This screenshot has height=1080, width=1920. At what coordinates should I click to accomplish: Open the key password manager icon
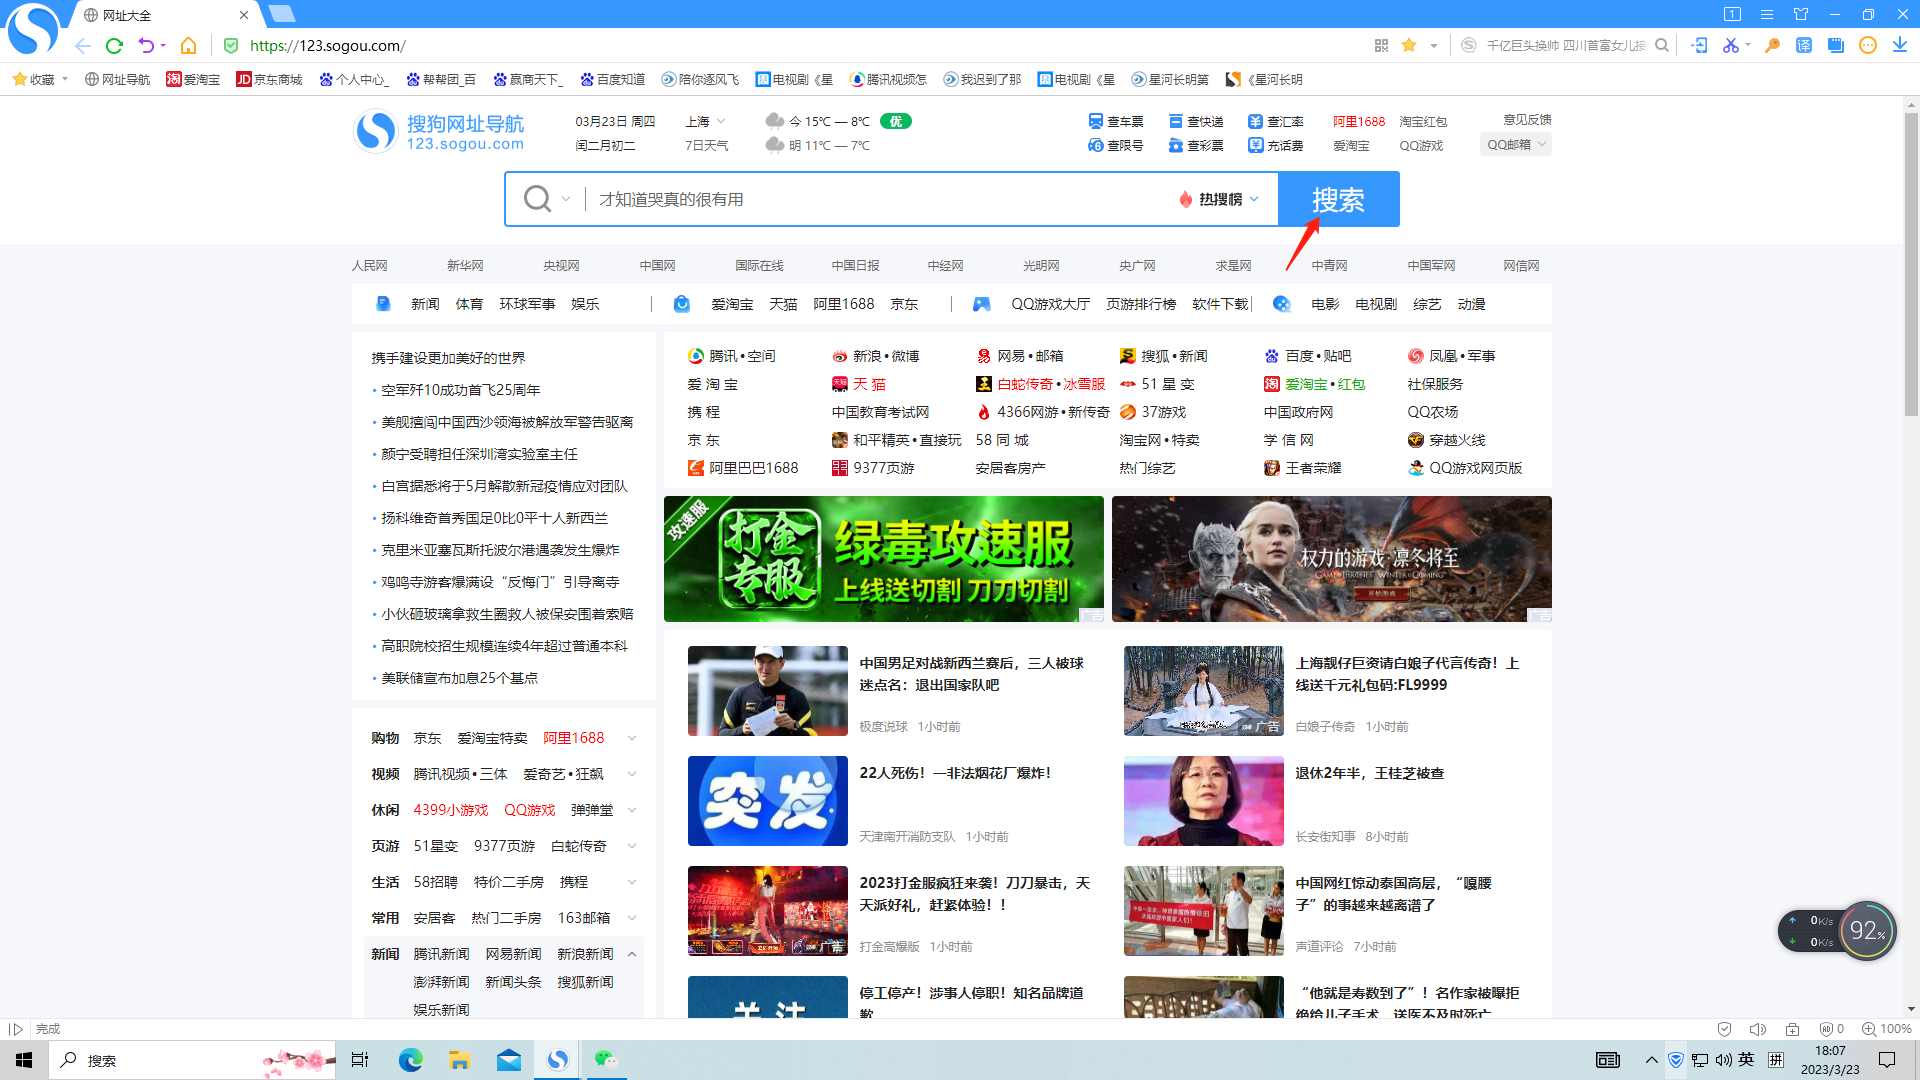[1772, 45]
